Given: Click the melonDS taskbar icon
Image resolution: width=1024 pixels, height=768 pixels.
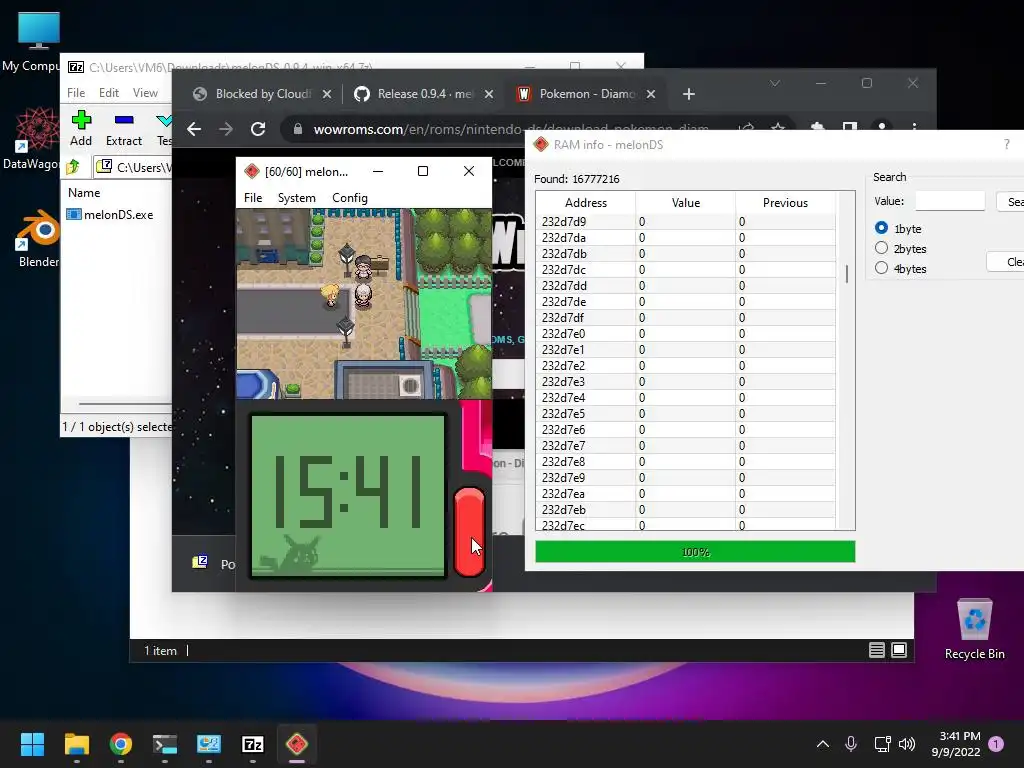Looking at the screenshot, I should (x=297, y=744).
